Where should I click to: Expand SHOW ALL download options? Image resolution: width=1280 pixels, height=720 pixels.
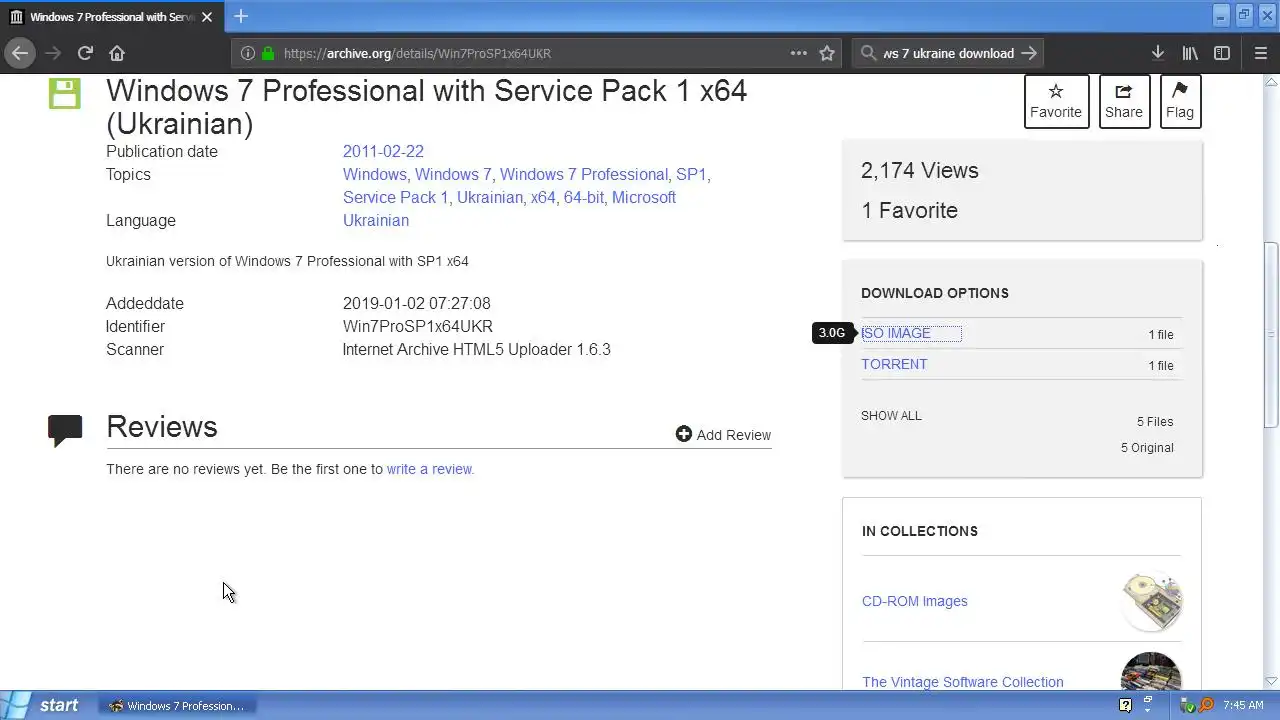click(x=891, y=415)
